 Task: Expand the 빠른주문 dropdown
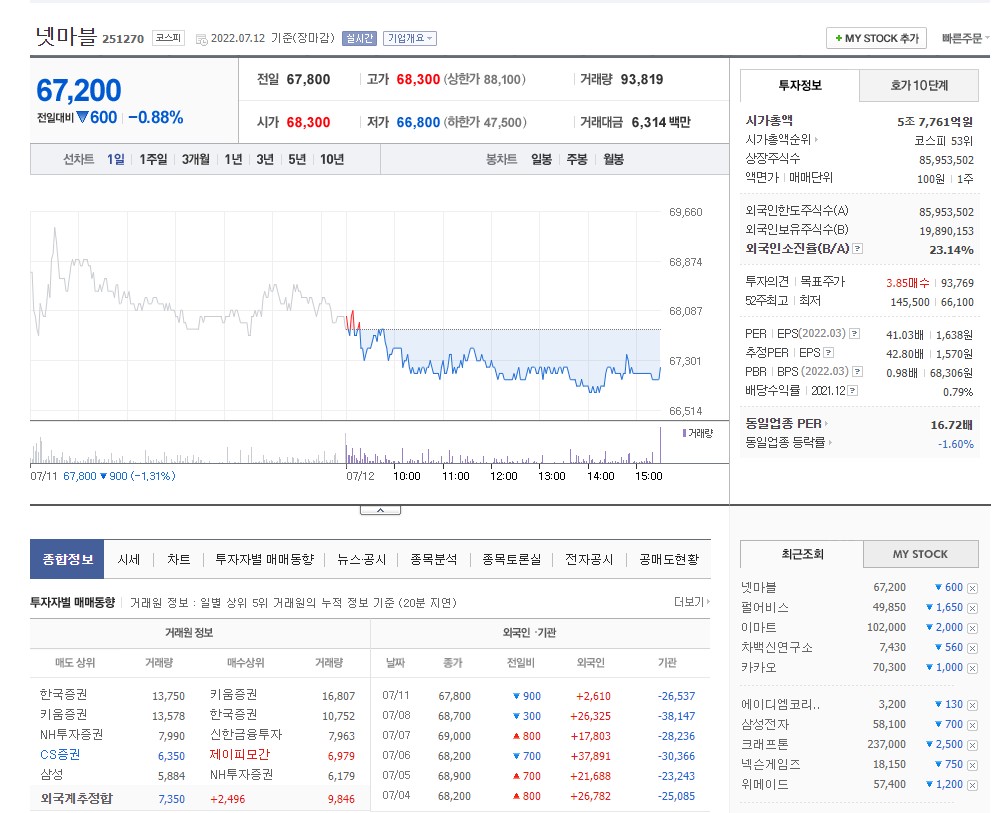(x=965, y=39)
